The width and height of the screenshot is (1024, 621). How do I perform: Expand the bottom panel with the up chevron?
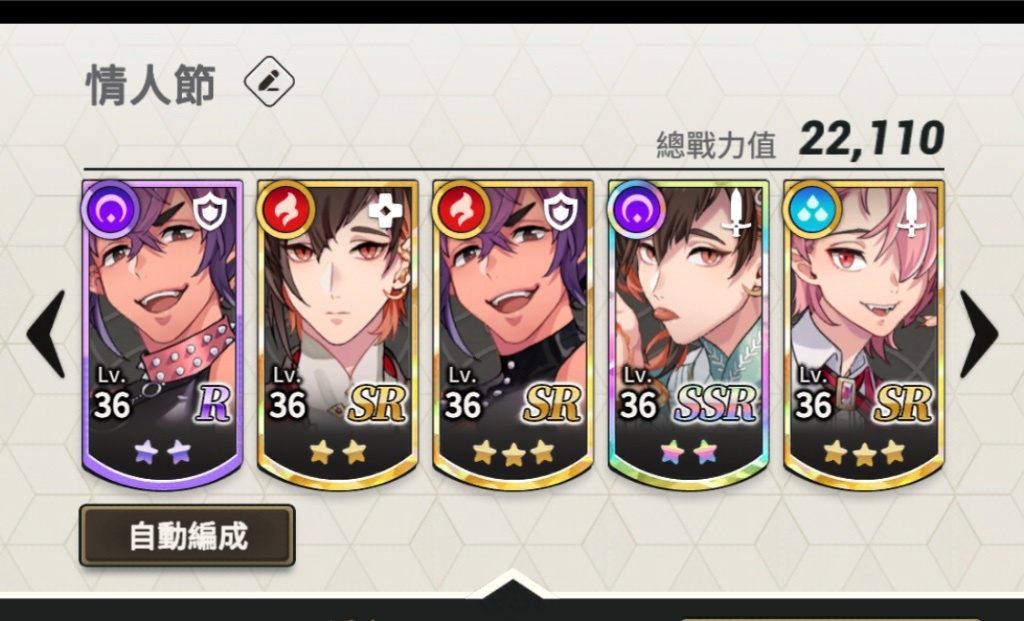point(513,584)
